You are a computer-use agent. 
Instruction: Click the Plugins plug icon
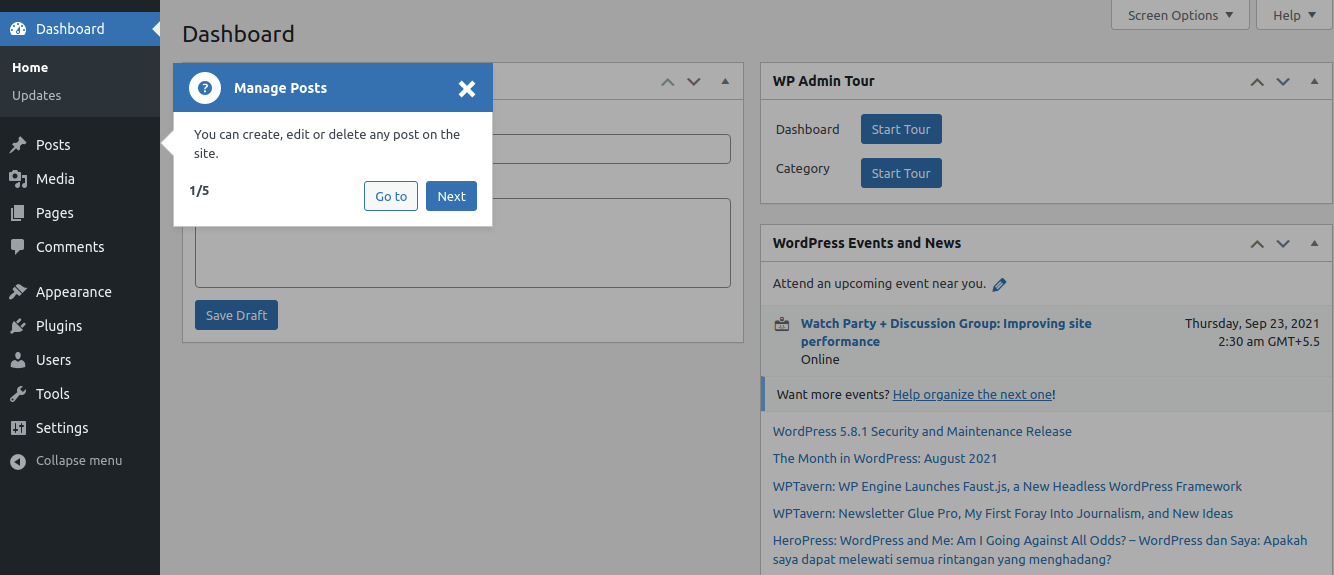(x=18, y=326)
